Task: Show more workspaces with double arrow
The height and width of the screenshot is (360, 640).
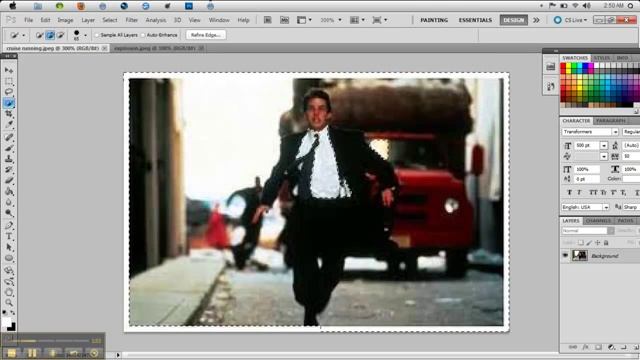Action: (x=536, y=20)
